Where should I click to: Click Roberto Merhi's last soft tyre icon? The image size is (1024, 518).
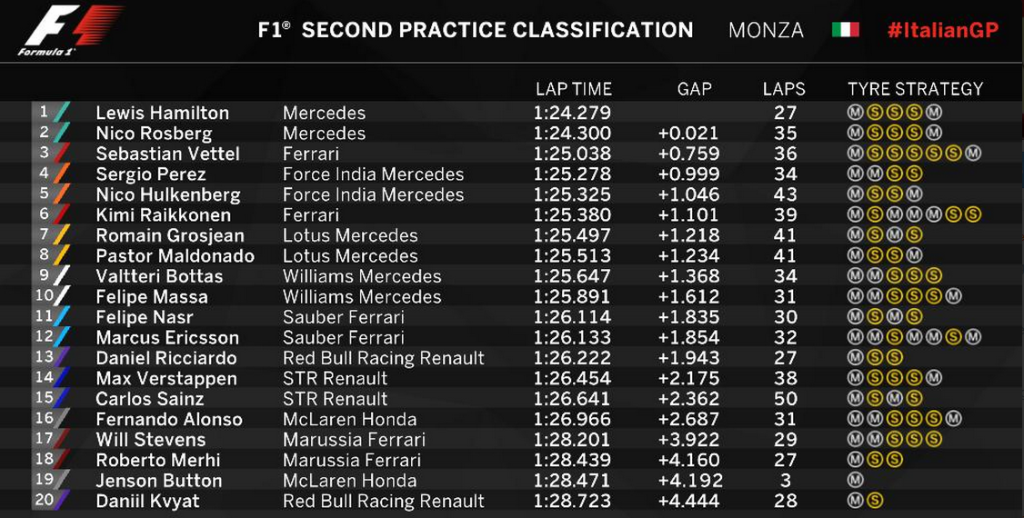(x=895, y=460)
